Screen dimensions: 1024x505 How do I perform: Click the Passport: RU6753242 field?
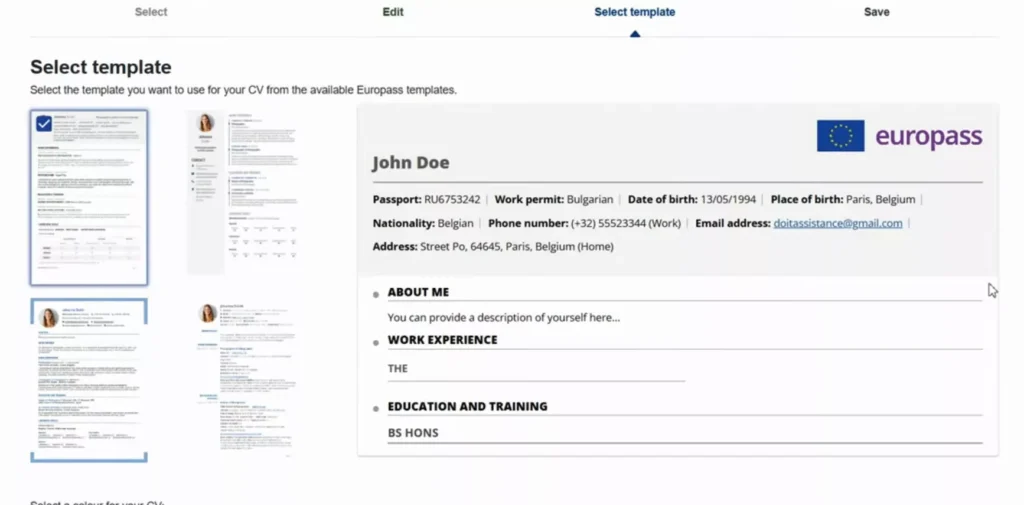tap(426, 199)
